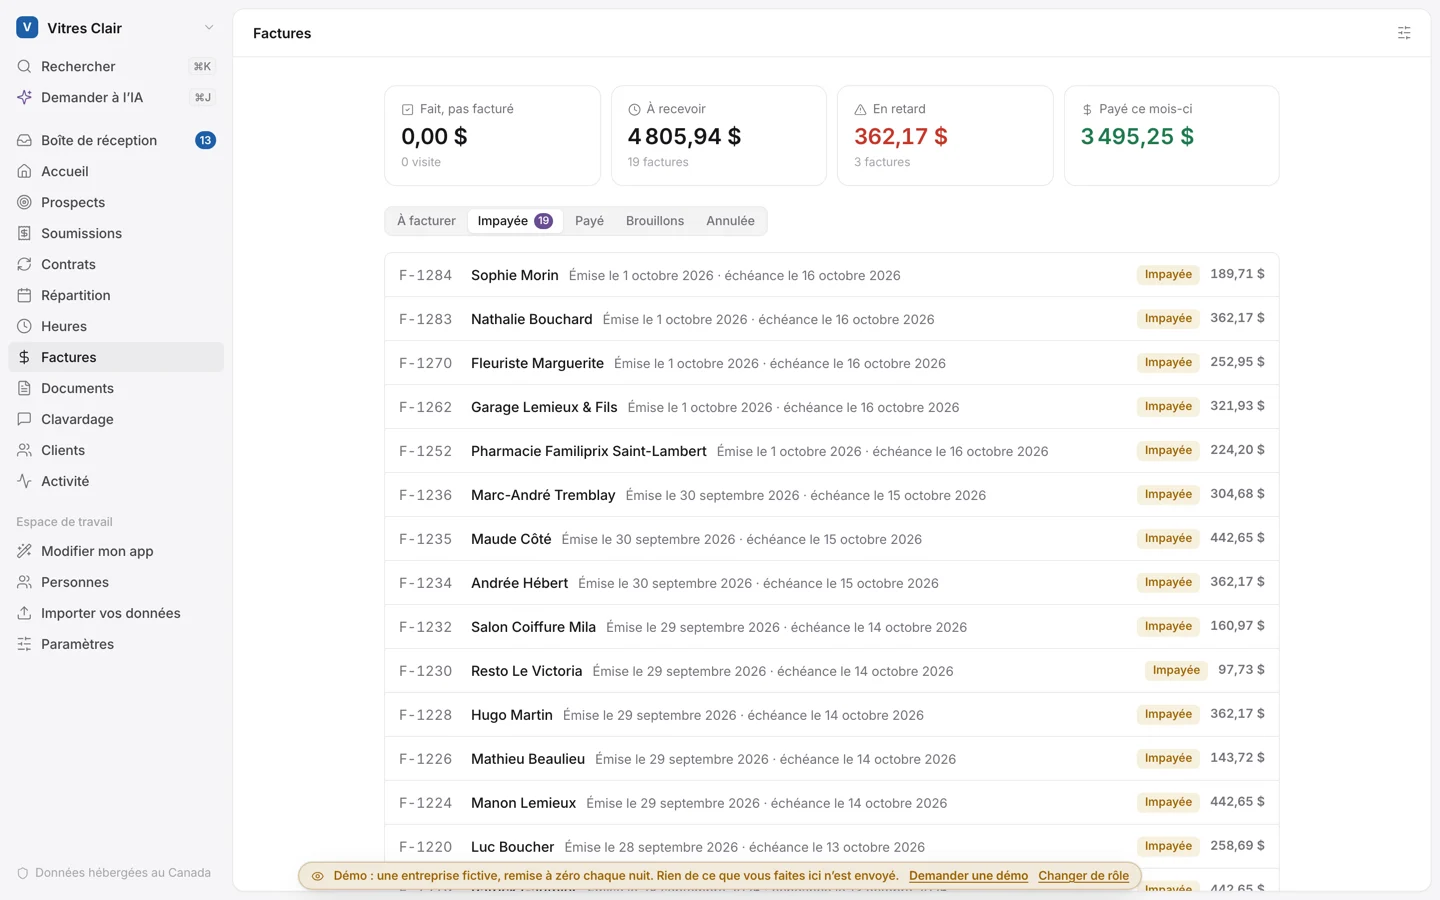Click the Accueil home icon
The image size is (1440, 900).
coord(24,171)
